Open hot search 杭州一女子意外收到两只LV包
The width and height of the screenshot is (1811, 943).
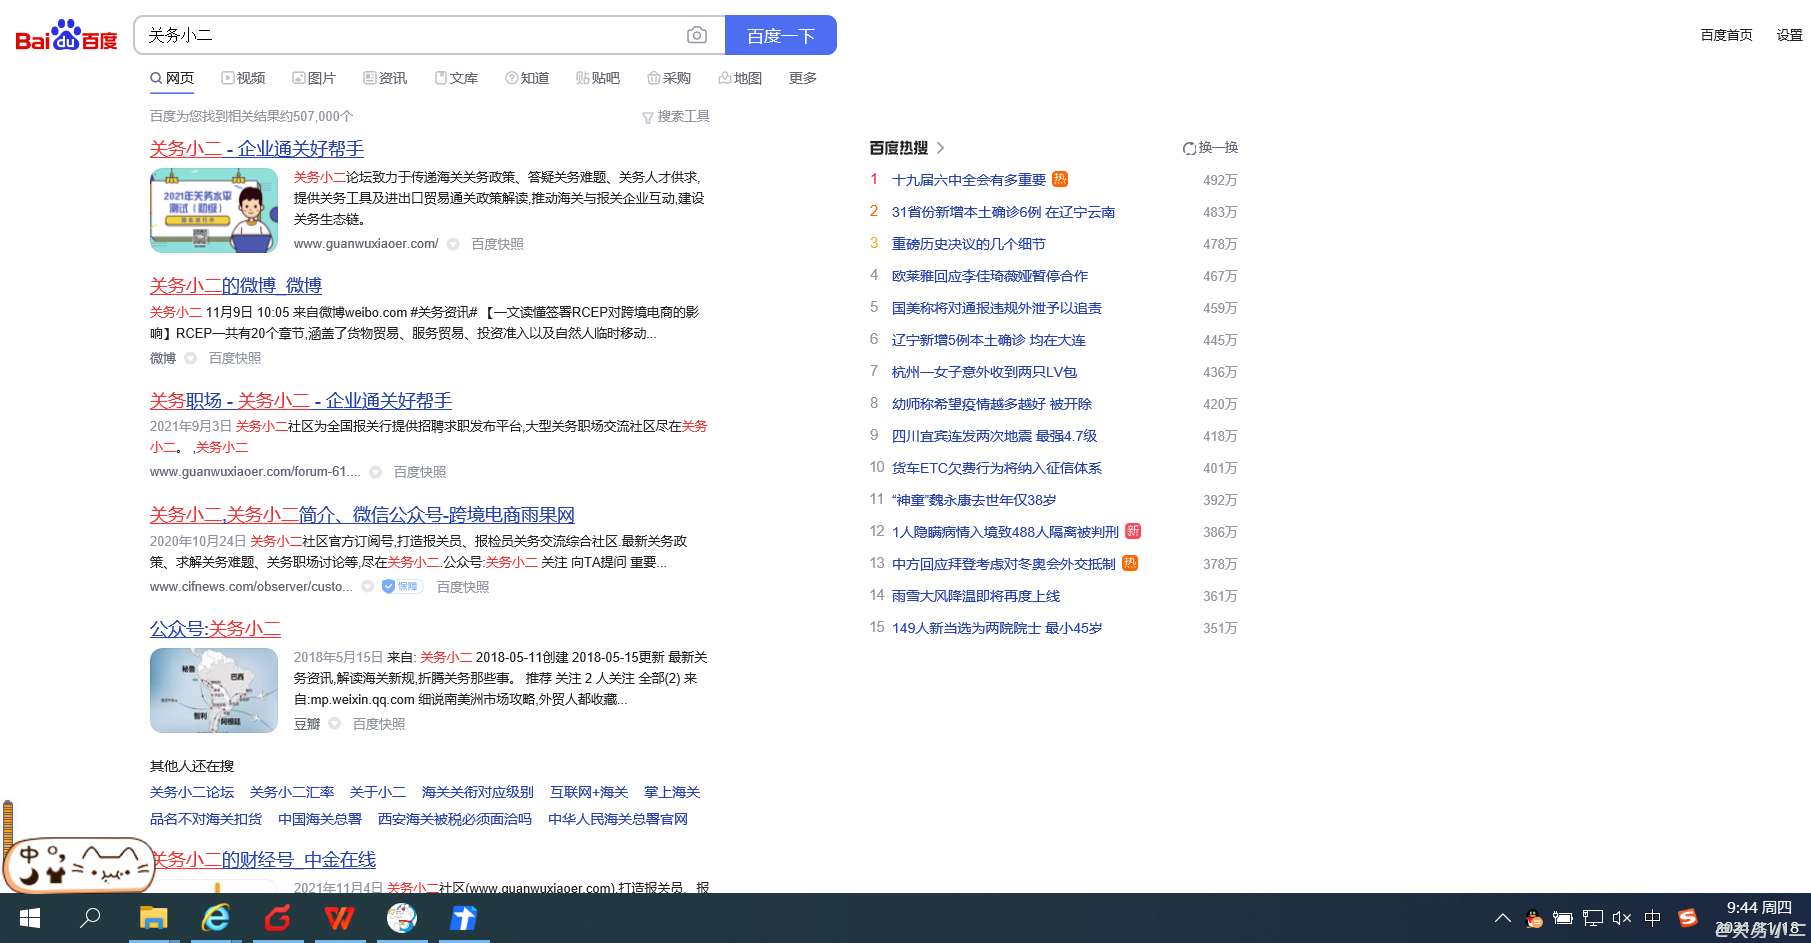[984, 372]
